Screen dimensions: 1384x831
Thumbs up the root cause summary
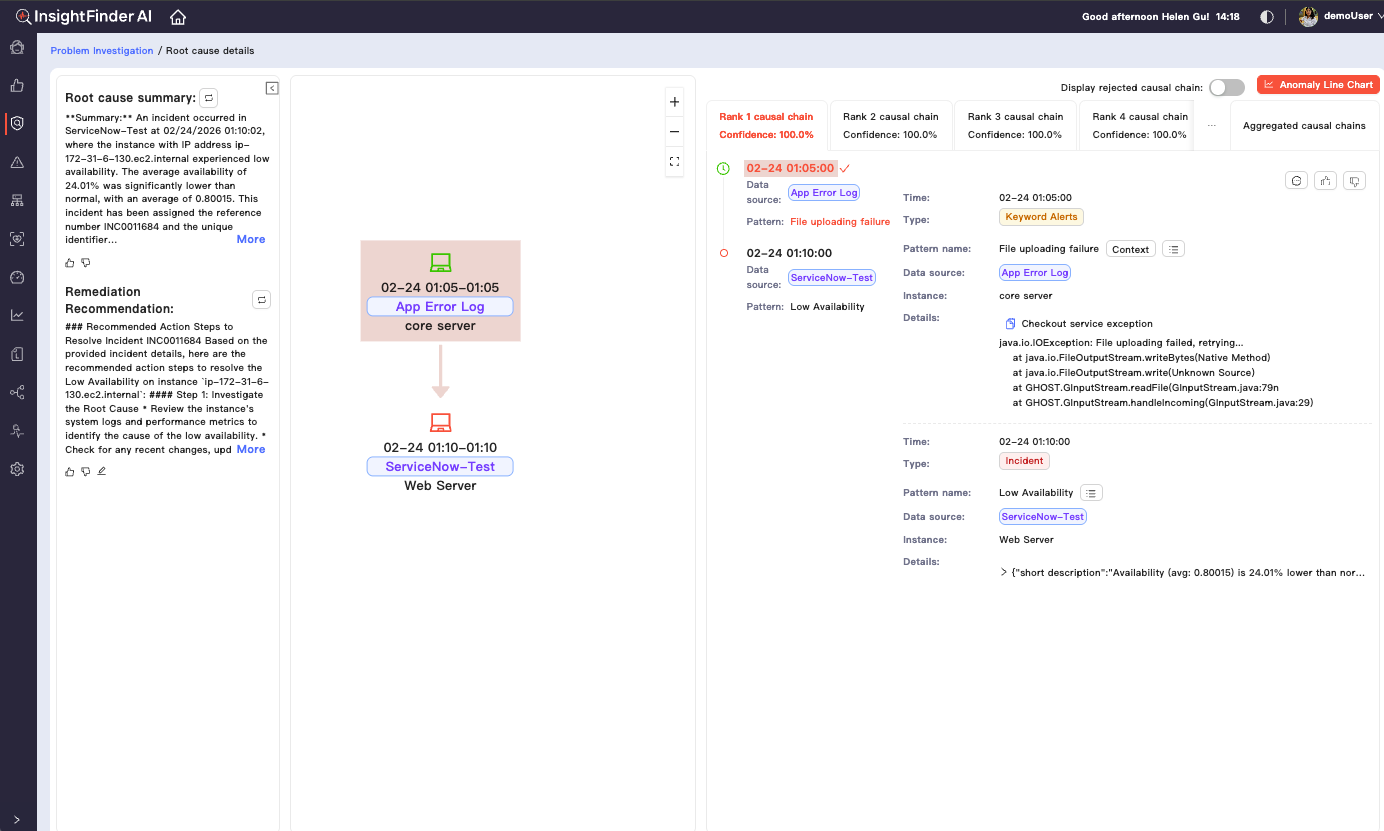(70, 263)
